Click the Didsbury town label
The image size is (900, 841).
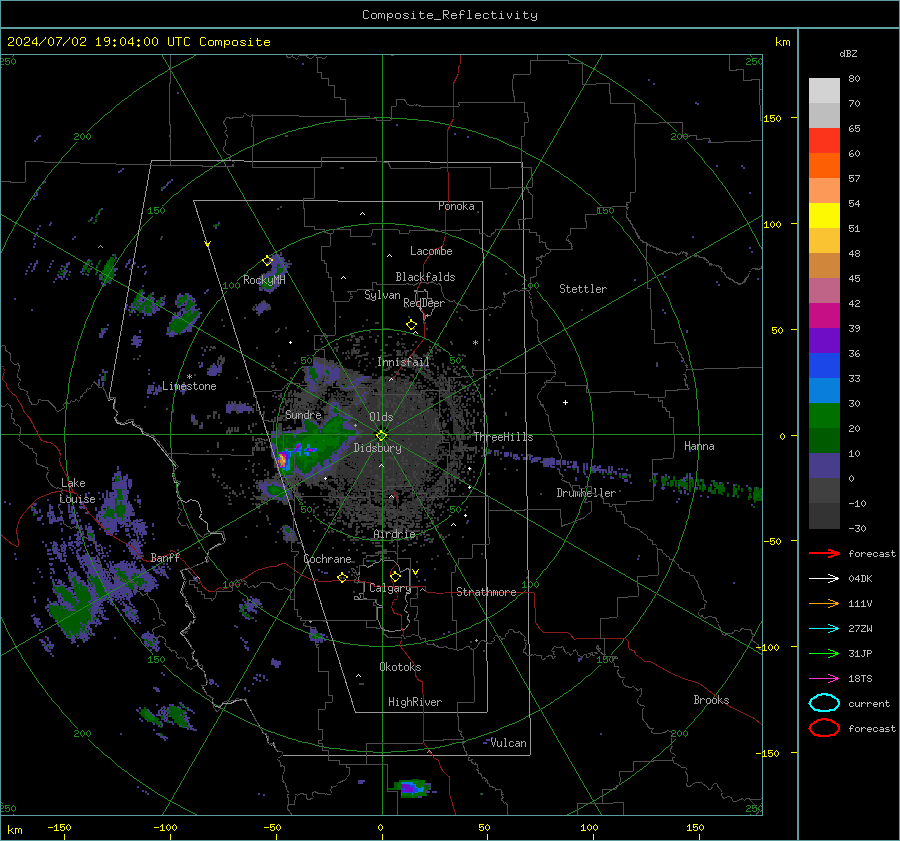377,448
